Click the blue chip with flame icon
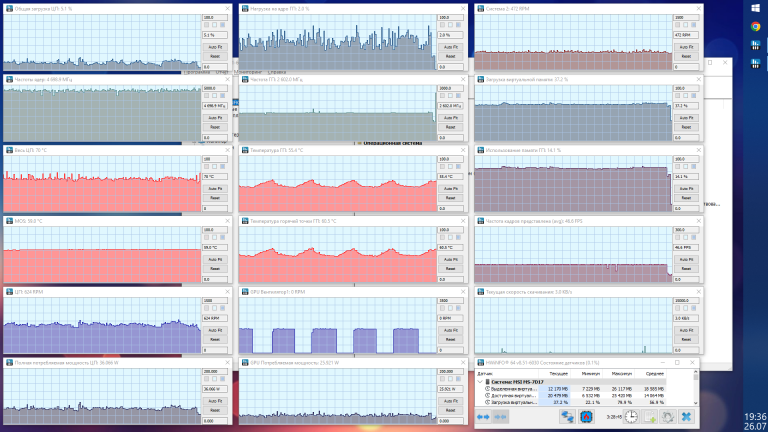The image size is (768, 432). [x=586, y=417]
